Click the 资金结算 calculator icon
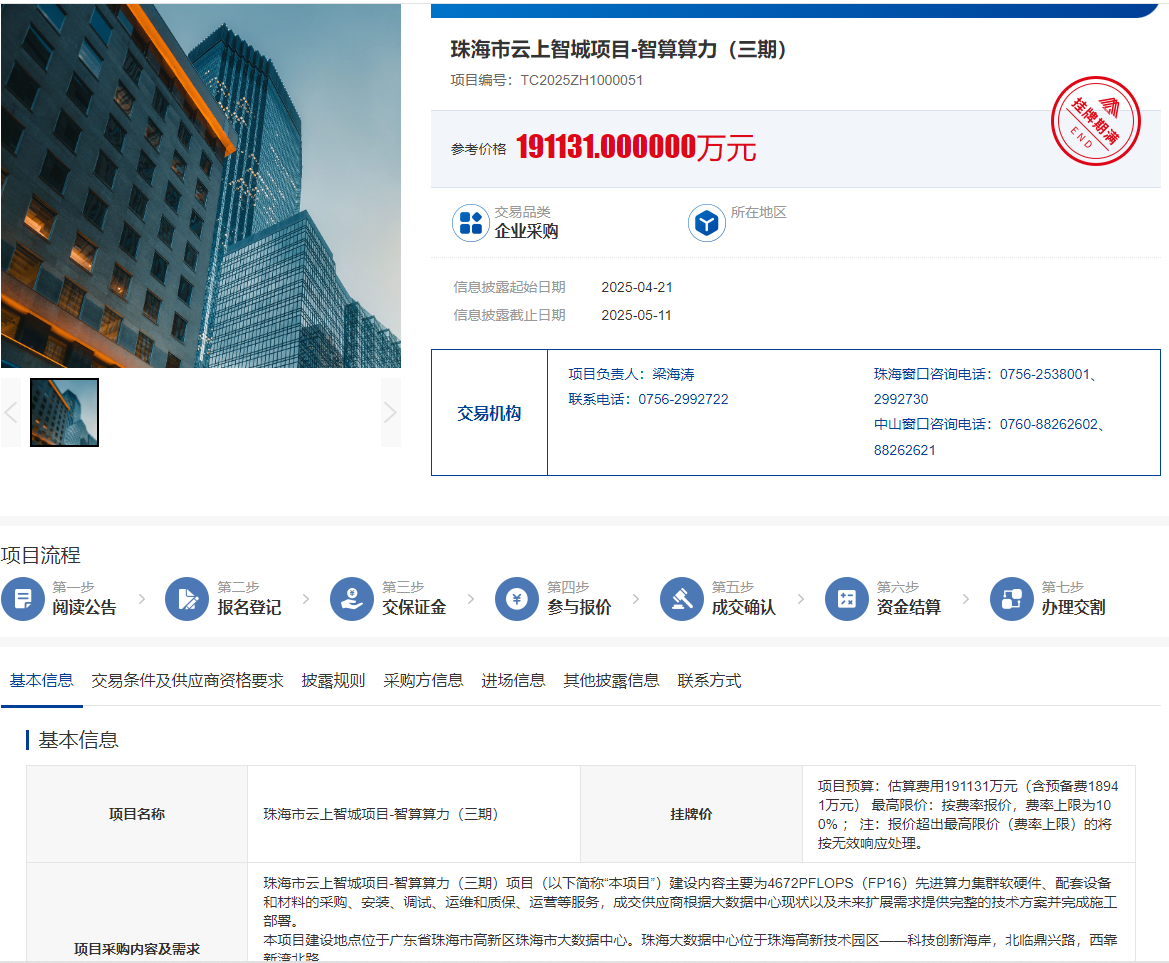 click(847, 599)
